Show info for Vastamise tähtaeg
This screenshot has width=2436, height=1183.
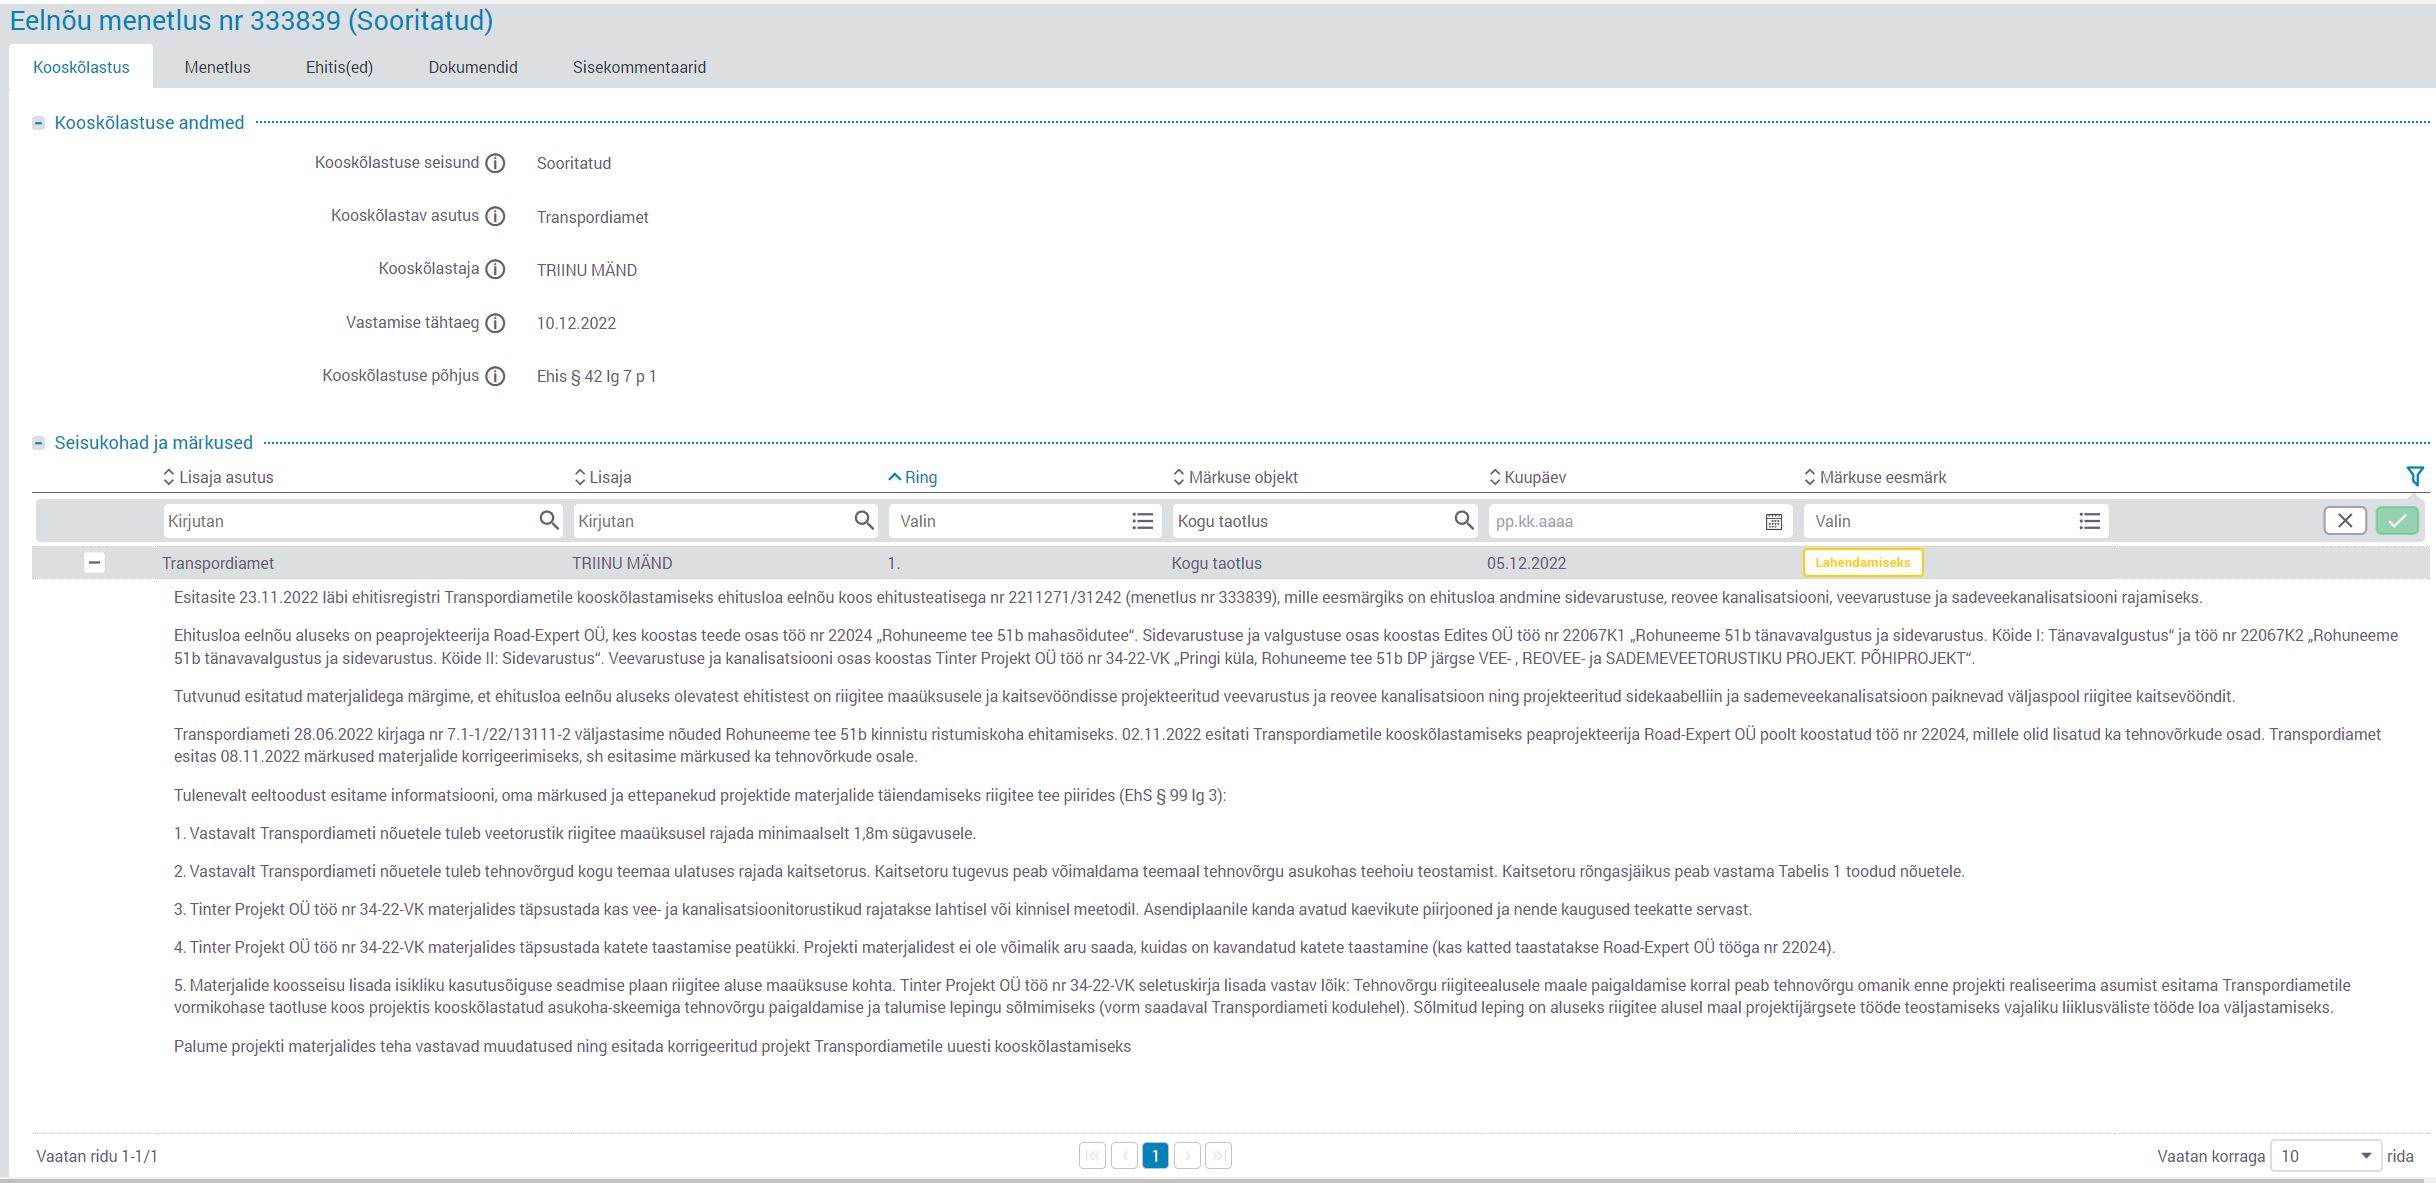click(x=495, y=323)
